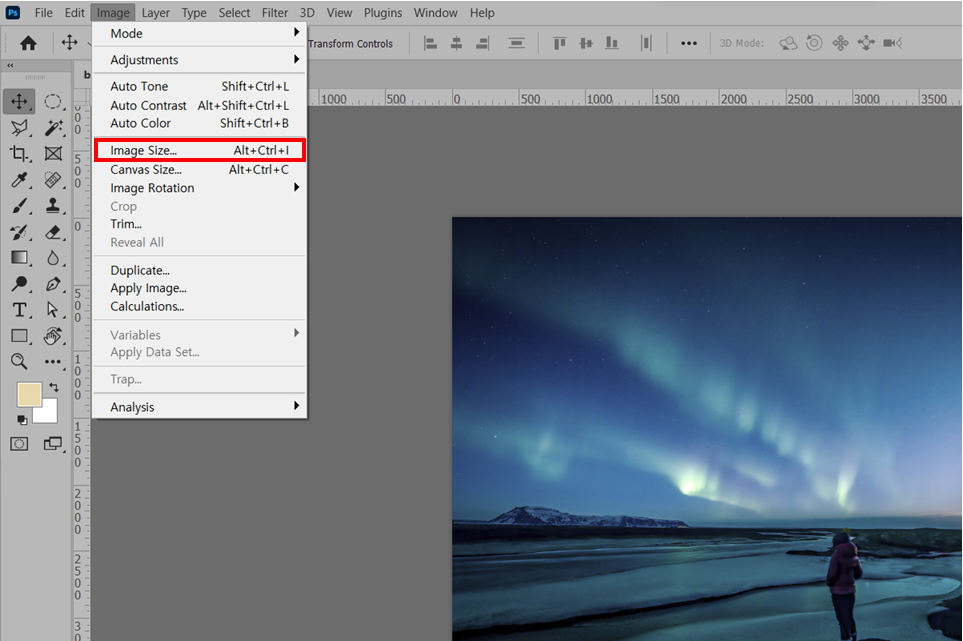Click the 3D Orbit camera icon
Screen dimensions: 963x641
pyautogui.click(x=788, y=43)
